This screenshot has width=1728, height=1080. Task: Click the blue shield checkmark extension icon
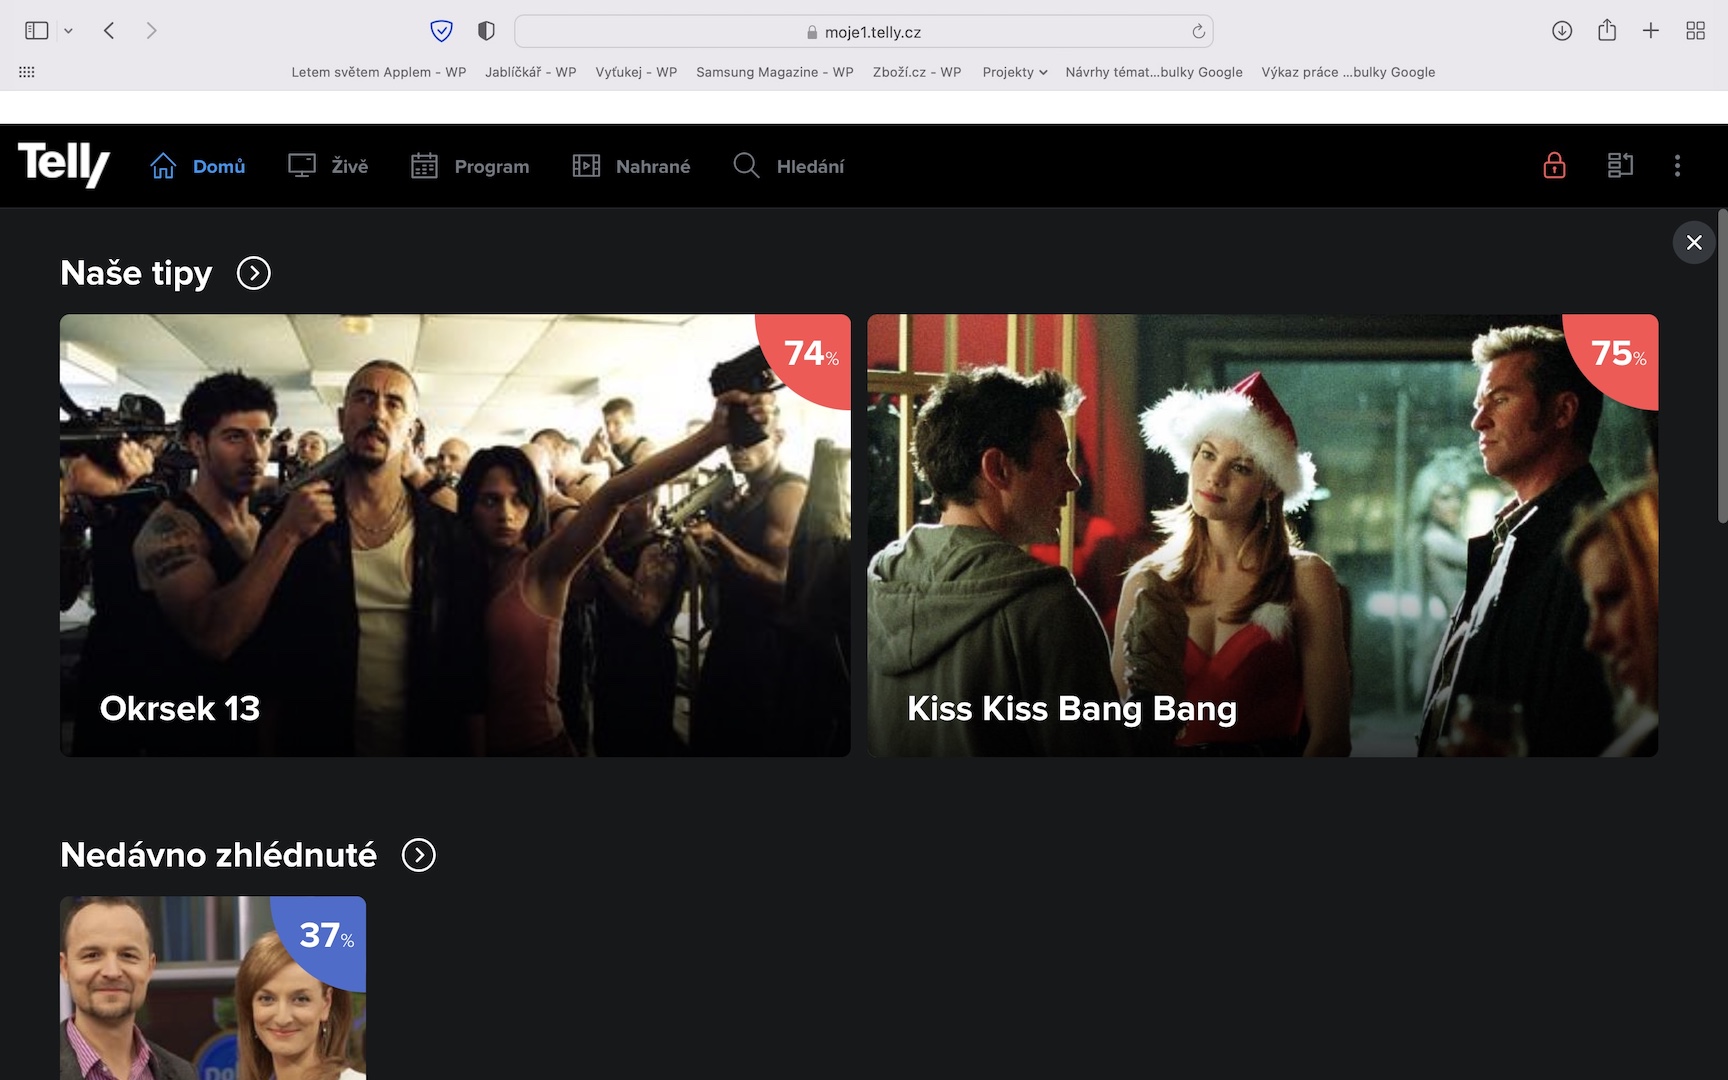pyautogui.click(x=441, y=31)
